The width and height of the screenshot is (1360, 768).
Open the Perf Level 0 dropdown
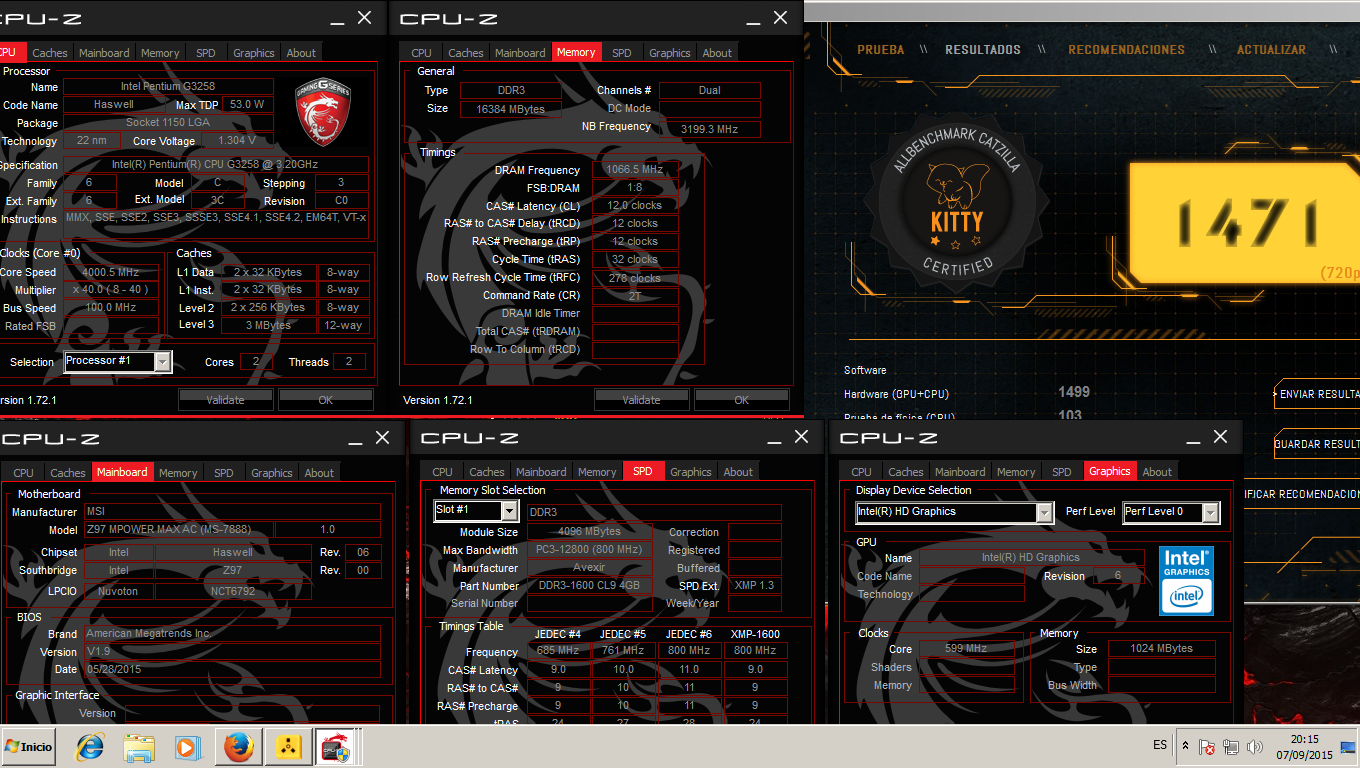(x=1171, y=512)
